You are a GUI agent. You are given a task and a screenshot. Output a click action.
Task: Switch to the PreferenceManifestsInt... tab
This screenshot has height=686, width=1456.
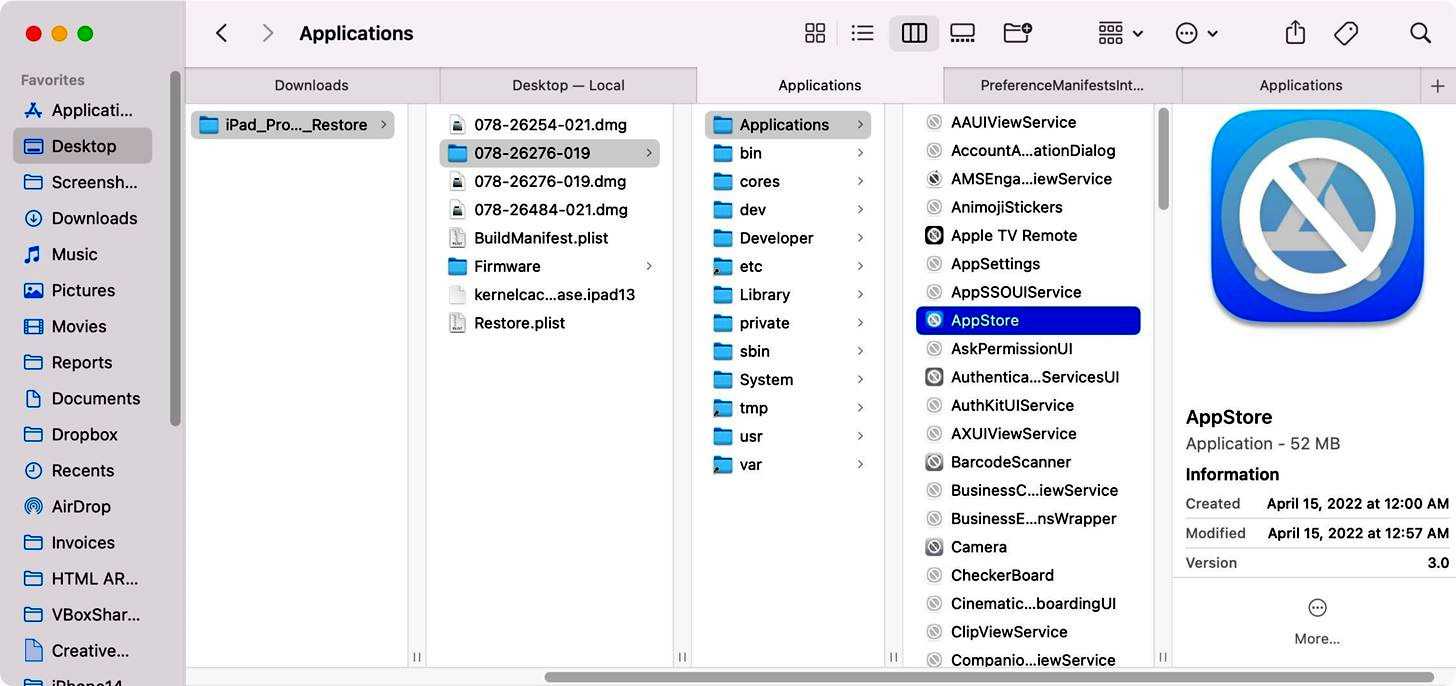tap(1062, 86)
